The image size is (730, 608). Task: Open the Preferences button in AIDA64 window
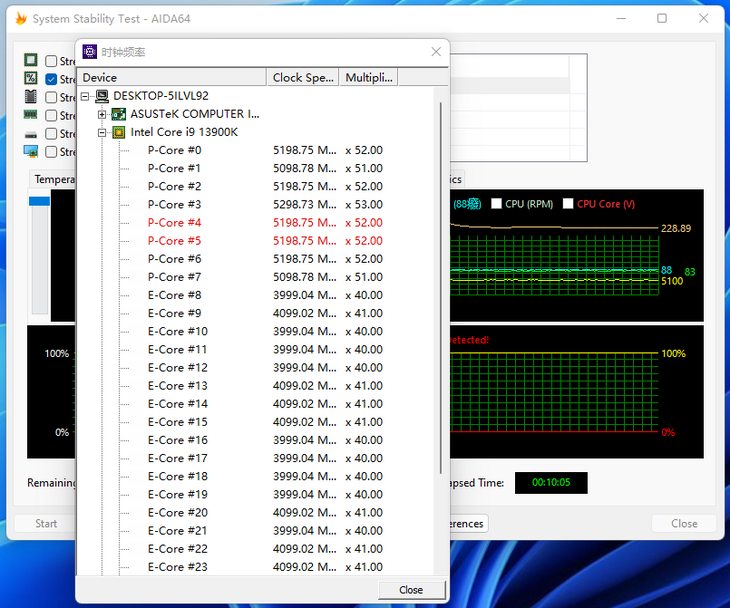point(467,523)
